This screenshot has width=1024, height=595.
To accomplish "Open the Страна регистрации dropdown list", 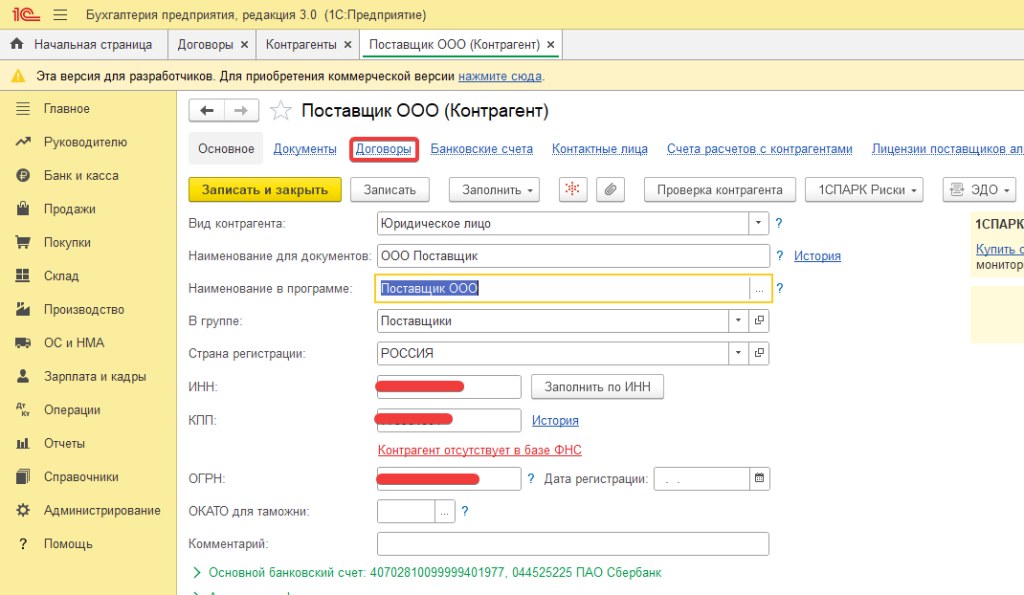I will tap(739, 354).
